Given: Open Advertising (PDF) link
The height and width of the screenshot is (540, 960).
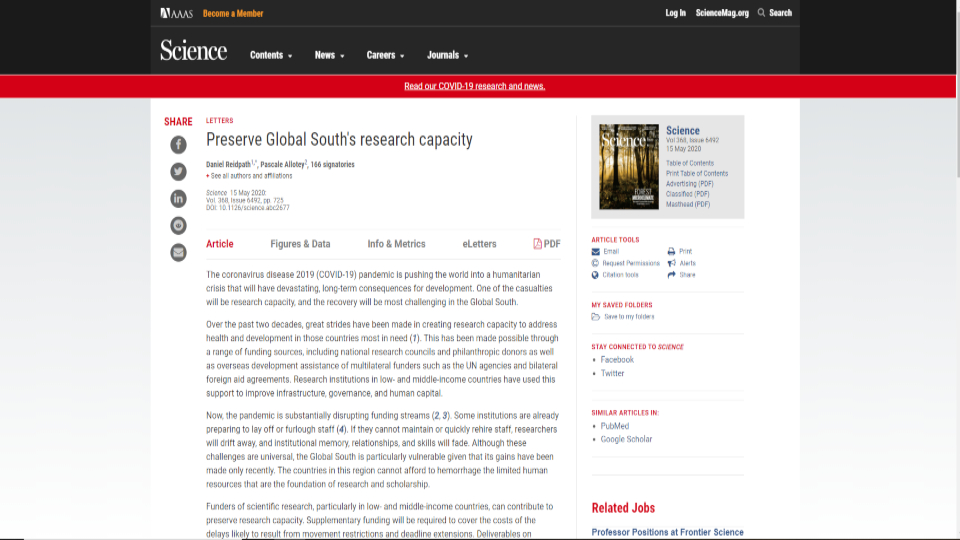Looking at the screenshot, I should [x=689, y=184].
